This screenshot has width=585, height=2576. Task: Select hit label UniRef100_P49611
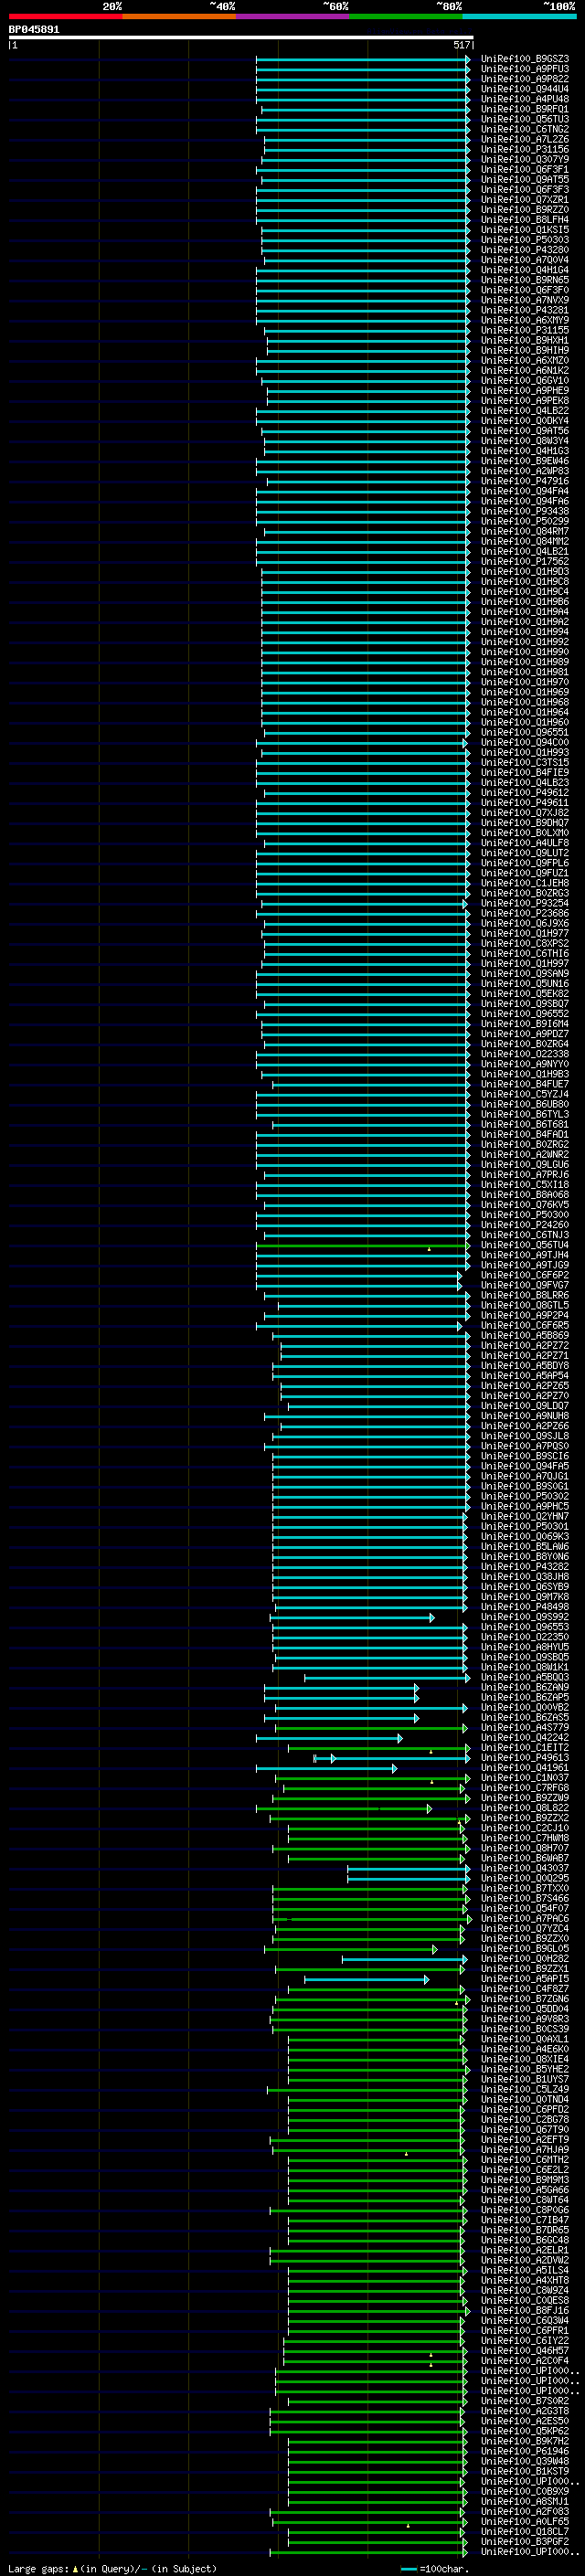point(525,803)
